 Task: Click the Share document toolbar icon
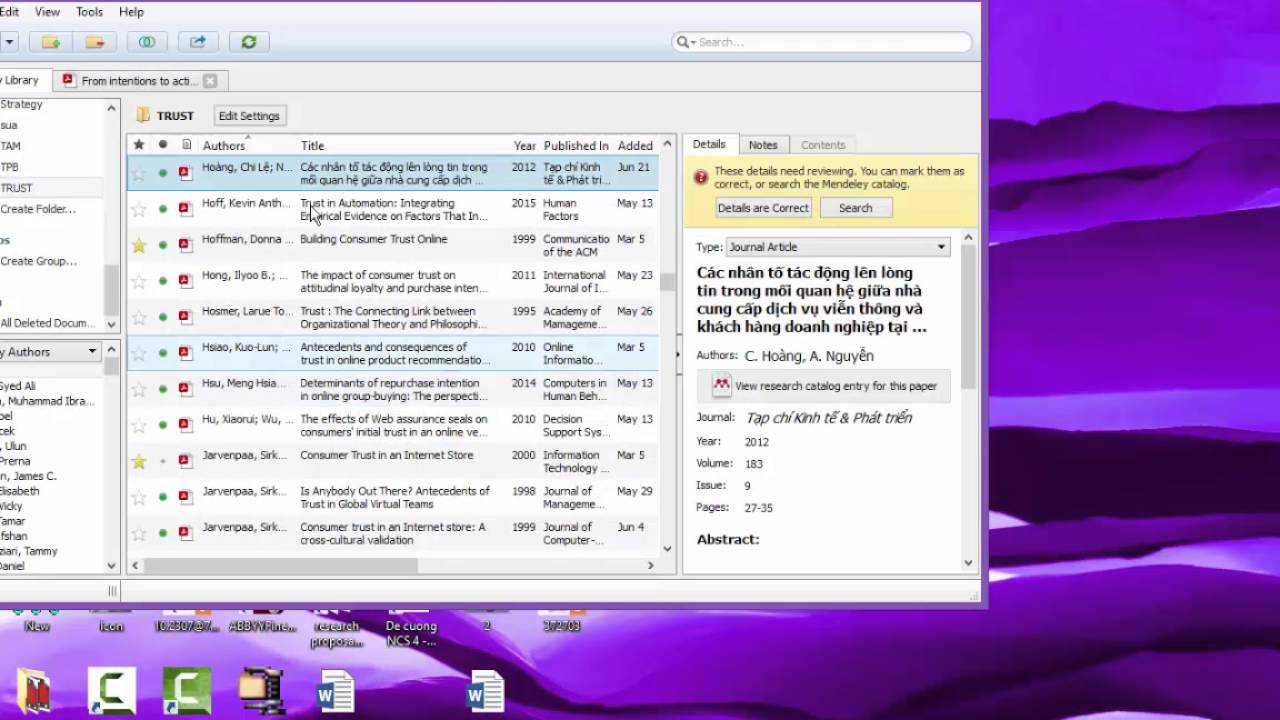198,42
